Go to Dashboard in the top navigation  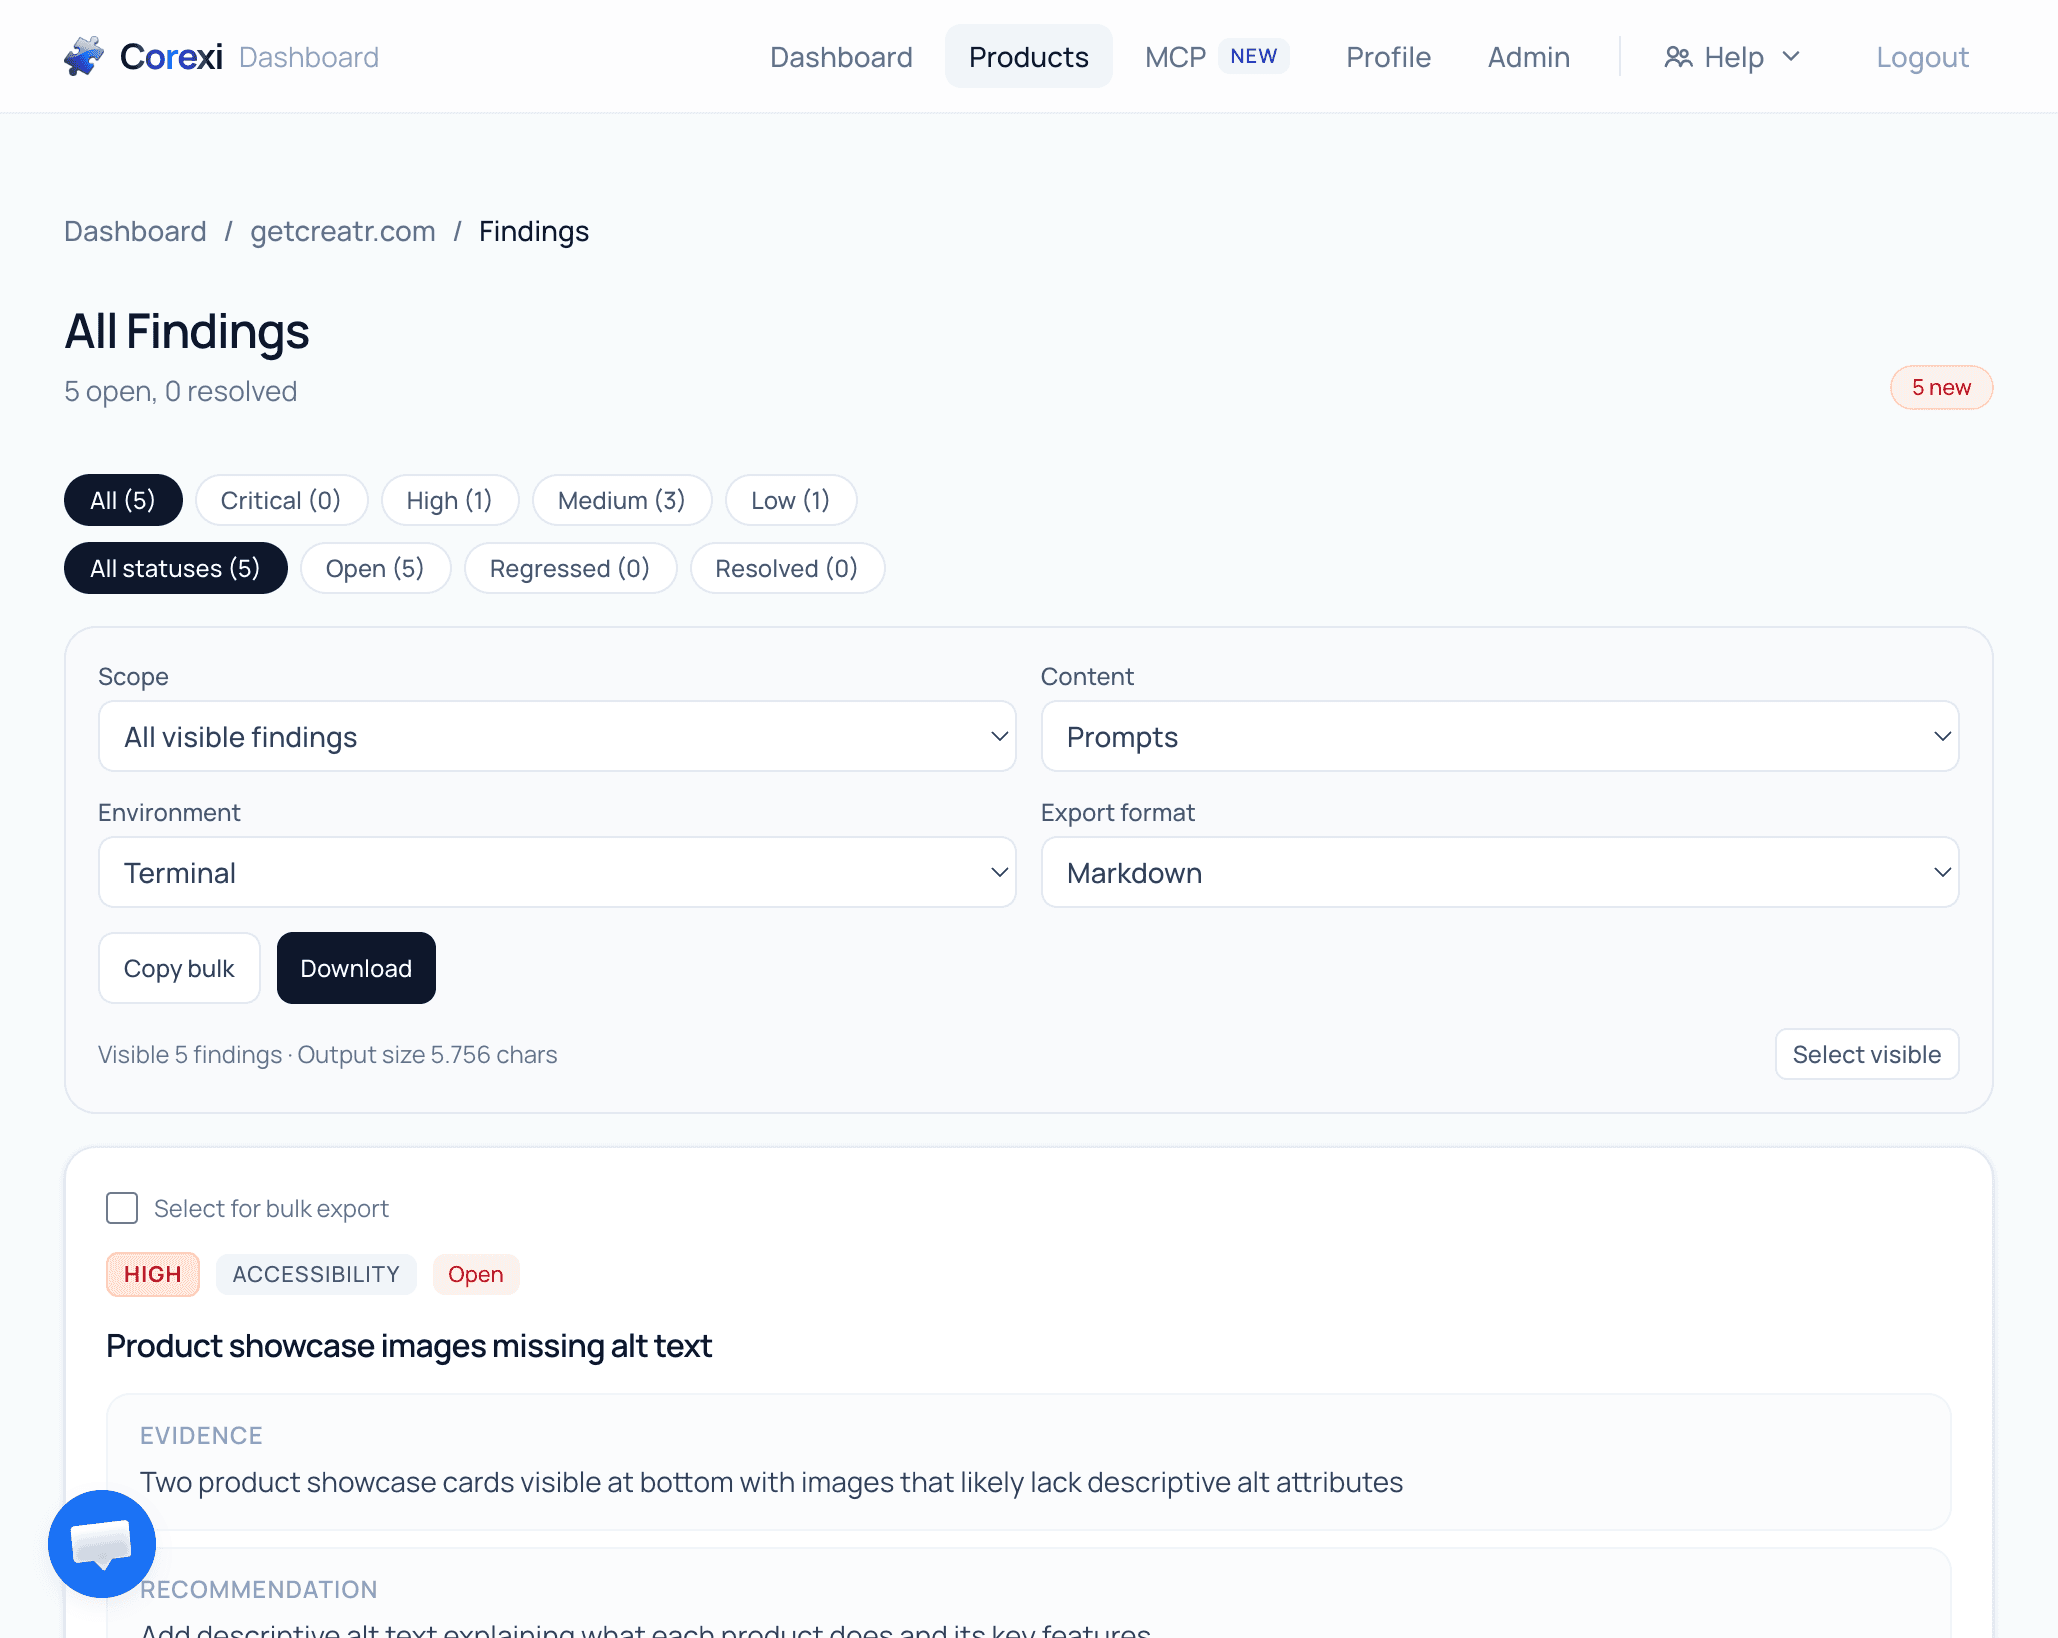pos(841,57)
